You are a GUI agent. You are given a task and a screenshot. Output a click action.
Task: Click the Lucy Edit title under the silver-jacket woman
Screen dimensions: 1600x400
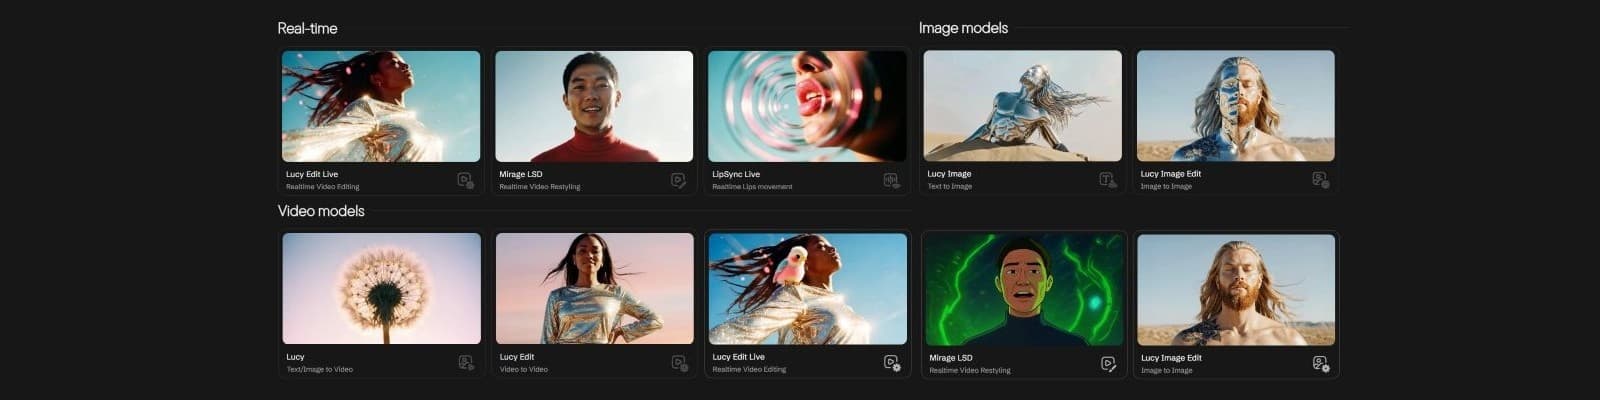[x=517, y=357]
